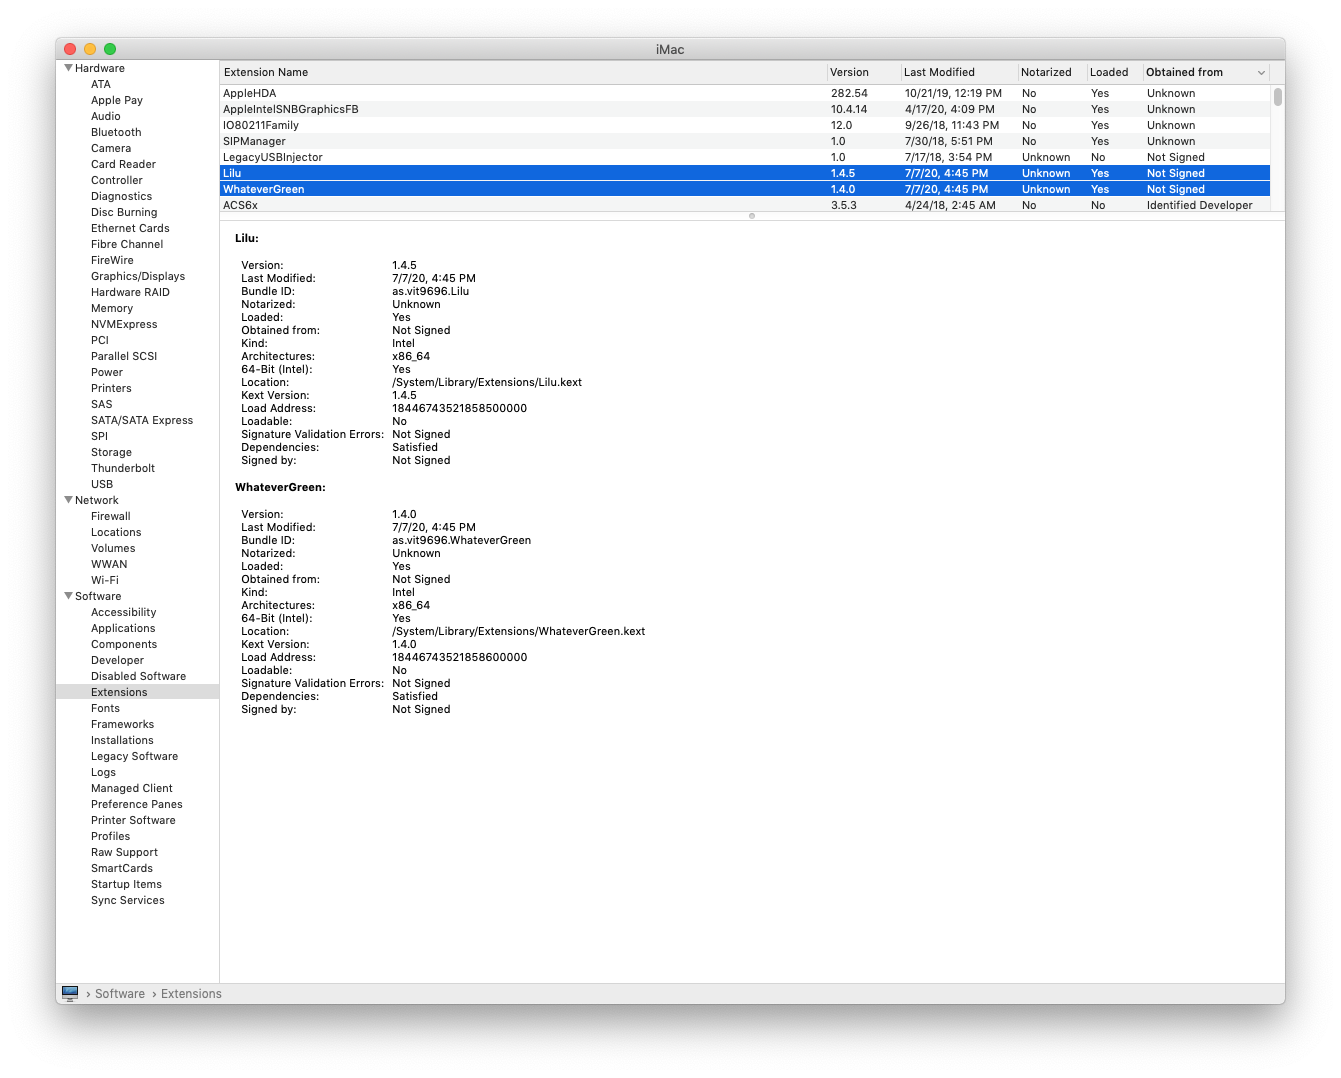Select Ethernet Cards in the sidebar
Image resolution: width=1341 pixels, height=1078 pixels.
click(x=130, y=228)
